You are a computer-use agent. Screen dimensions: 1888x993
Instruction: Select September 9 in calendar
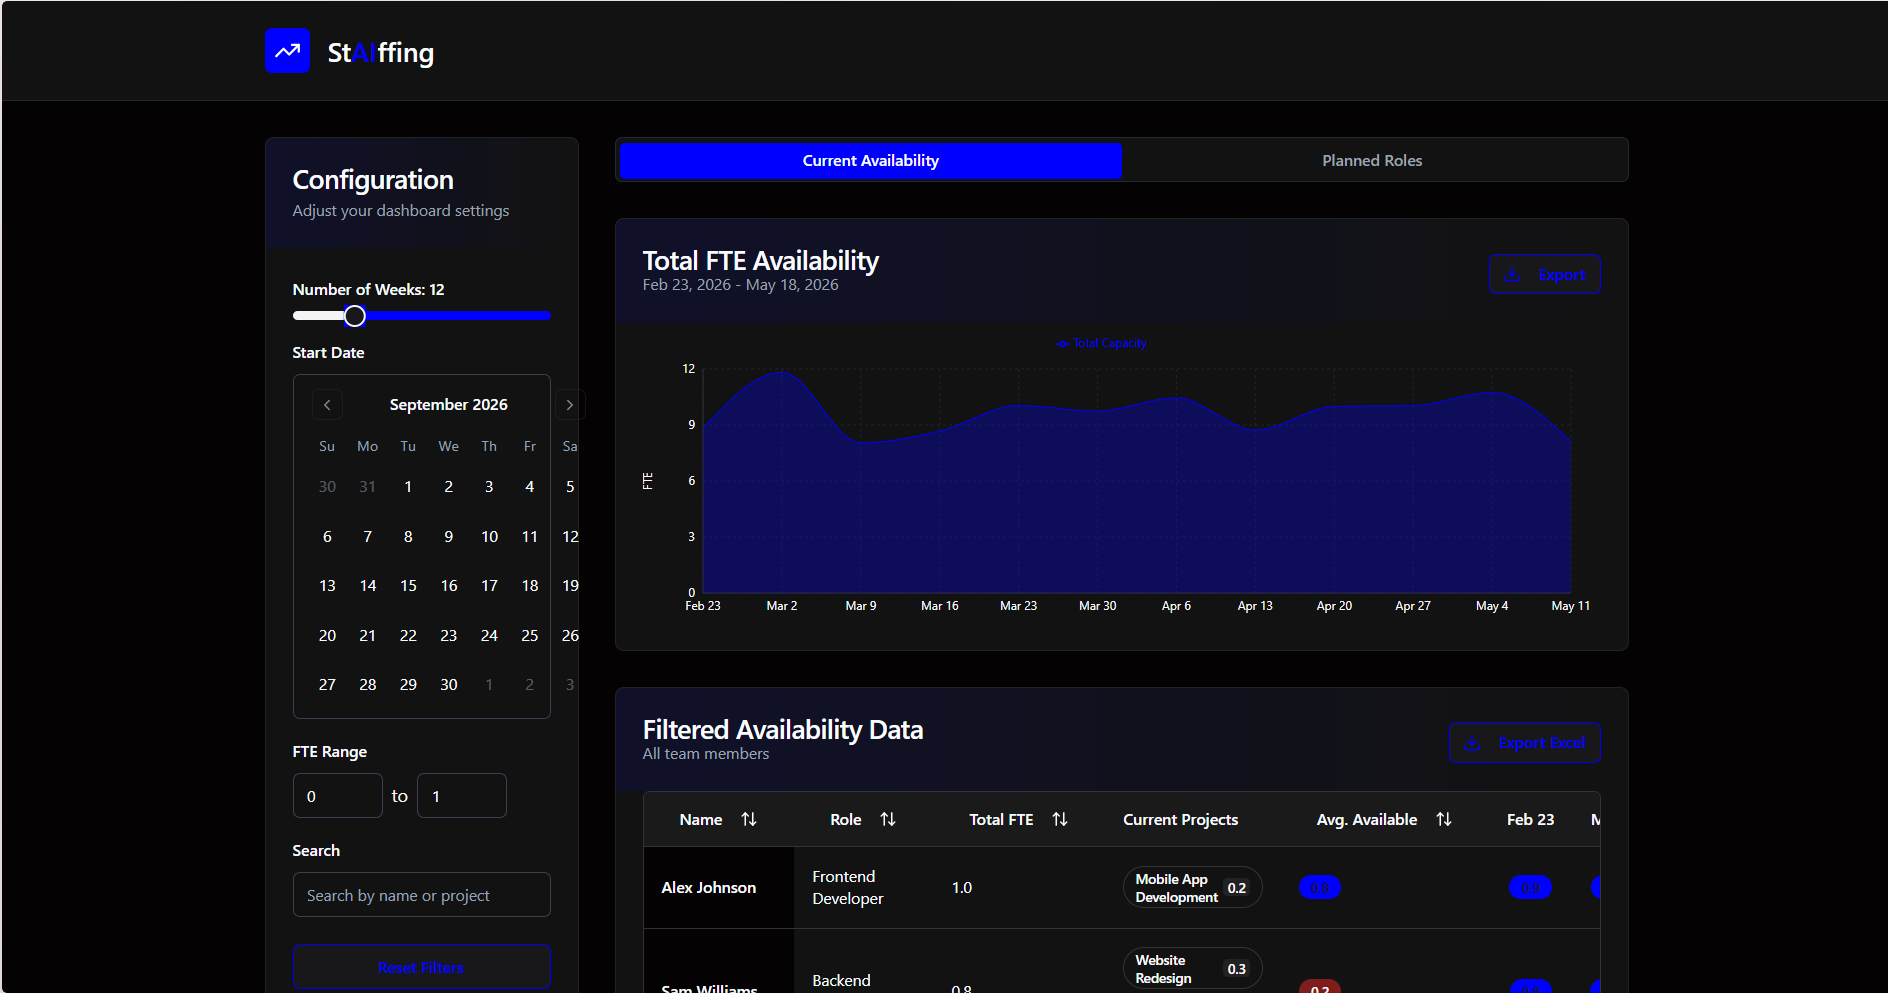449,537
